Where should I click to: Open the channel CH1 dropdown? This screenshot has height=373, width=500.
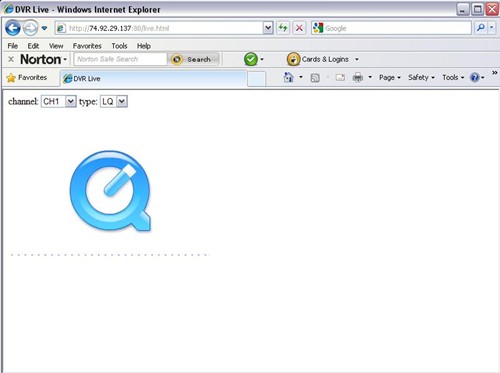coord(59,101)
